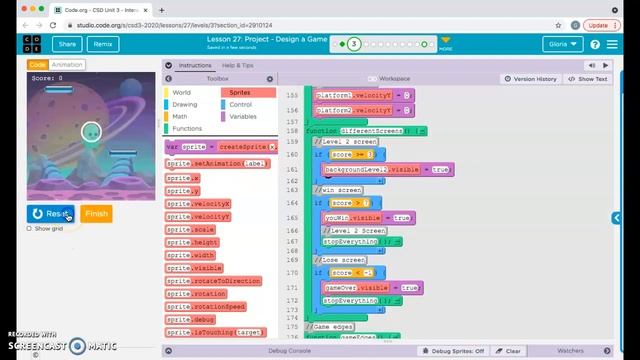Click the orange Finish button
Screen dimensions: 640x360
coord(96,213)
